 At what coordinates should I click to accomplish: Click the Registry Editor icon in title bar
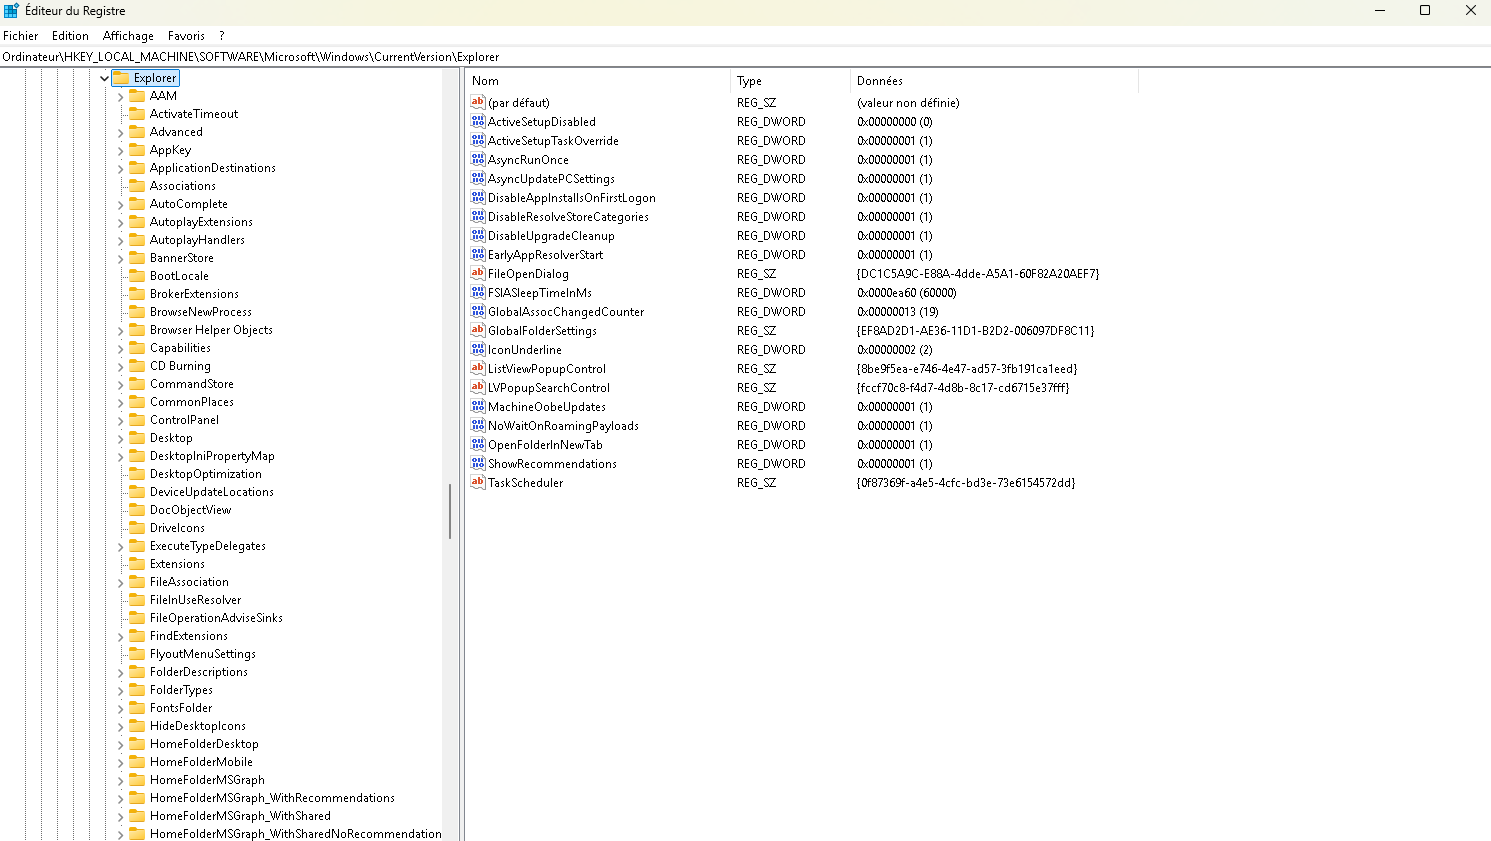tap(11, 11)
